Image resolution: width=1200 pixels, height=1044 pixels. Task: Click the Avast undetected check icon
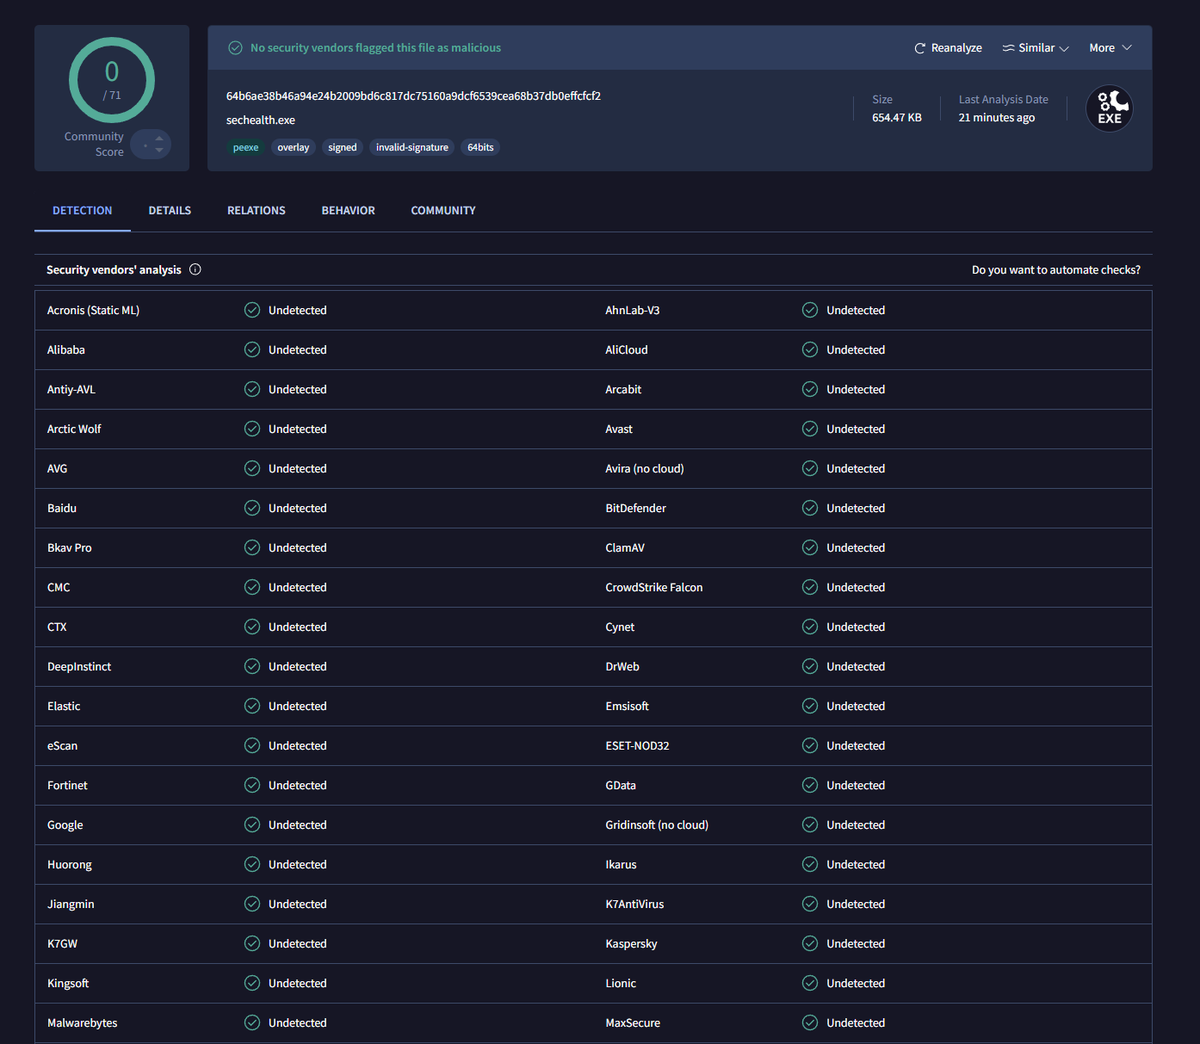point(810,429)
